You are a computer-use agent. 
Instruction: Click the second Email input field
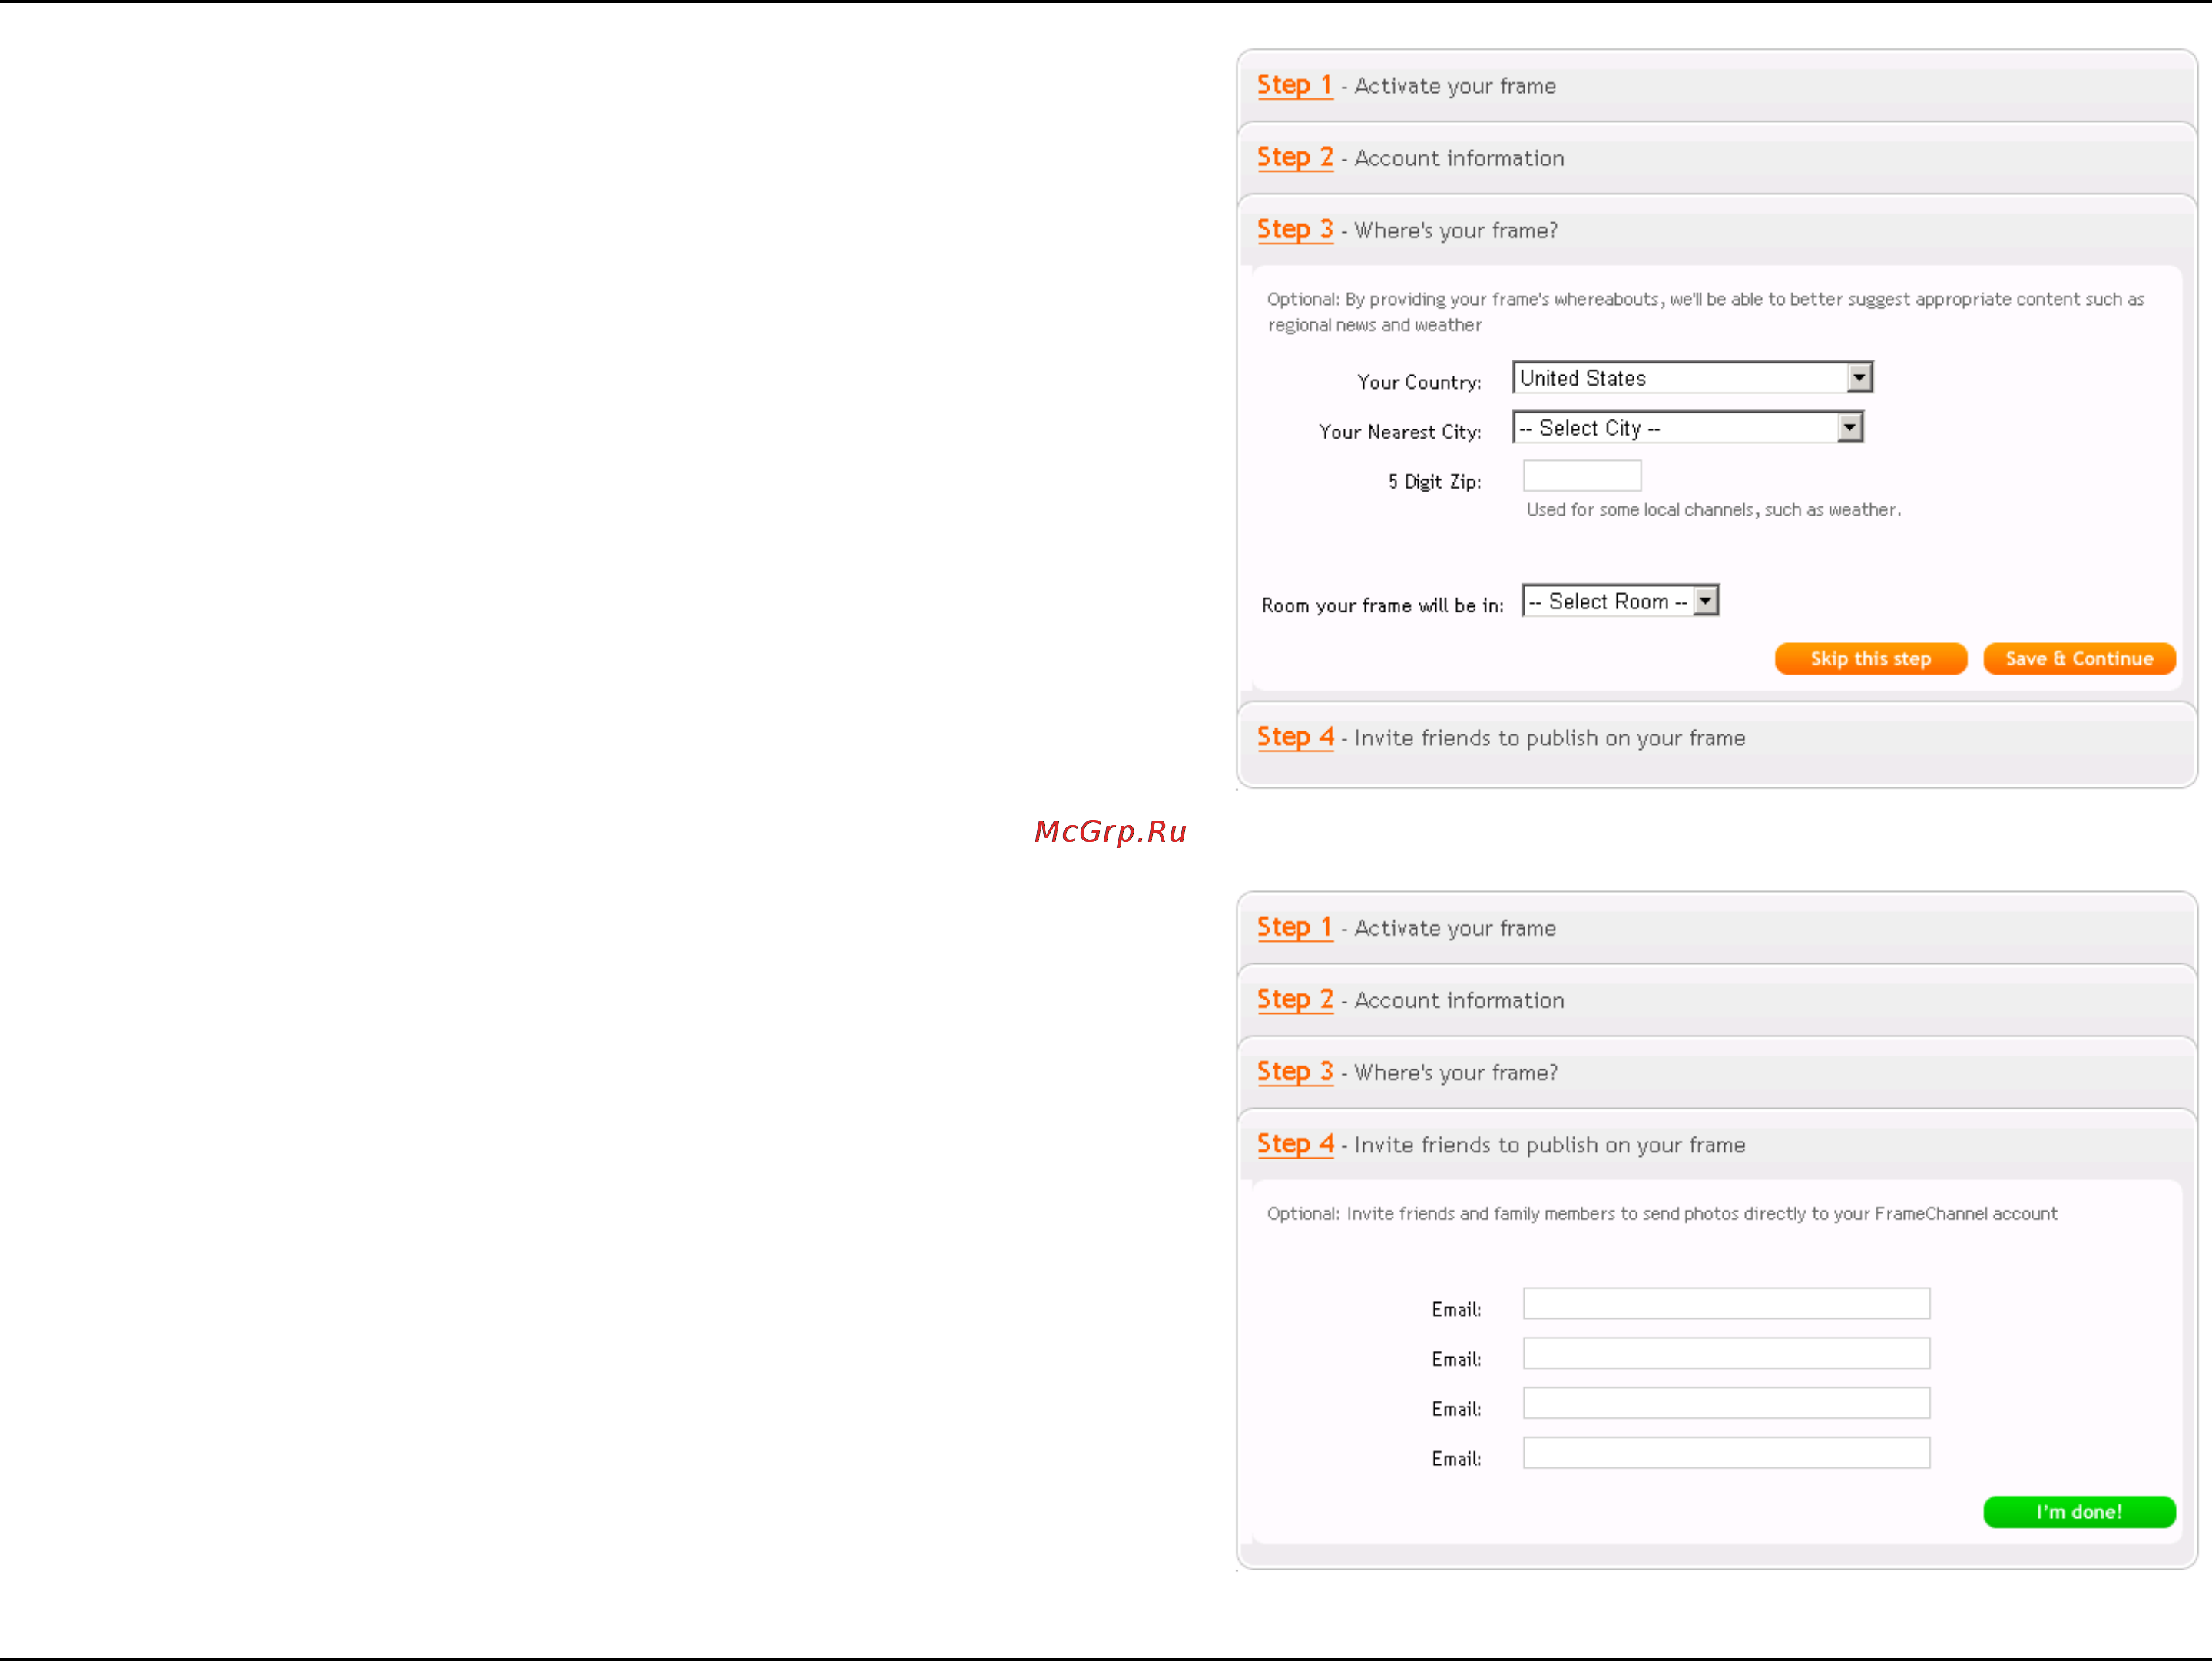pos(1726,1354)
